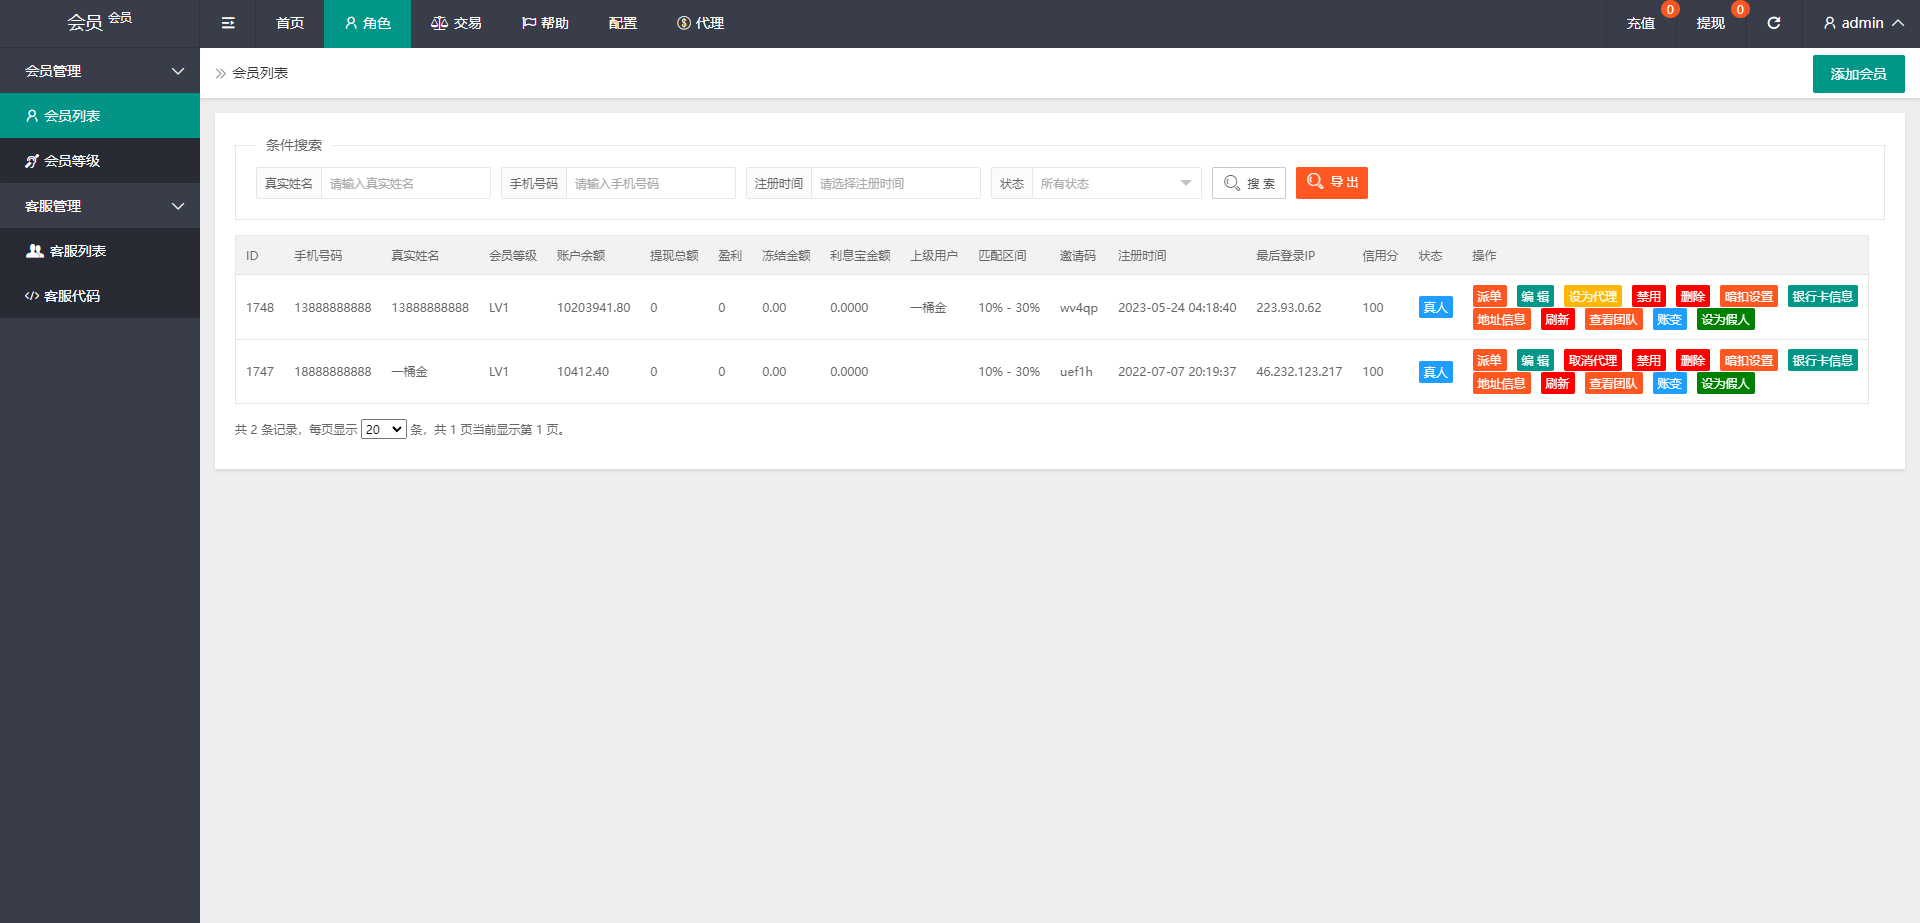Viewport: 1920px width, 923px height.
Task: Open the 代理 top menu
Action: (700, 23)
